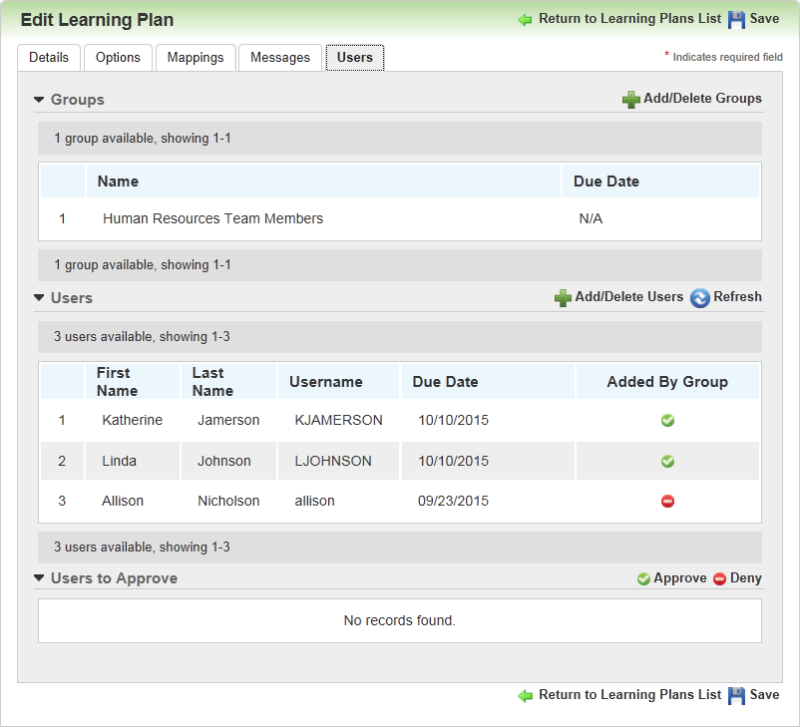Click the Jamerson last name cell
The width and height of the screenshot is (800, 727).
229,420
